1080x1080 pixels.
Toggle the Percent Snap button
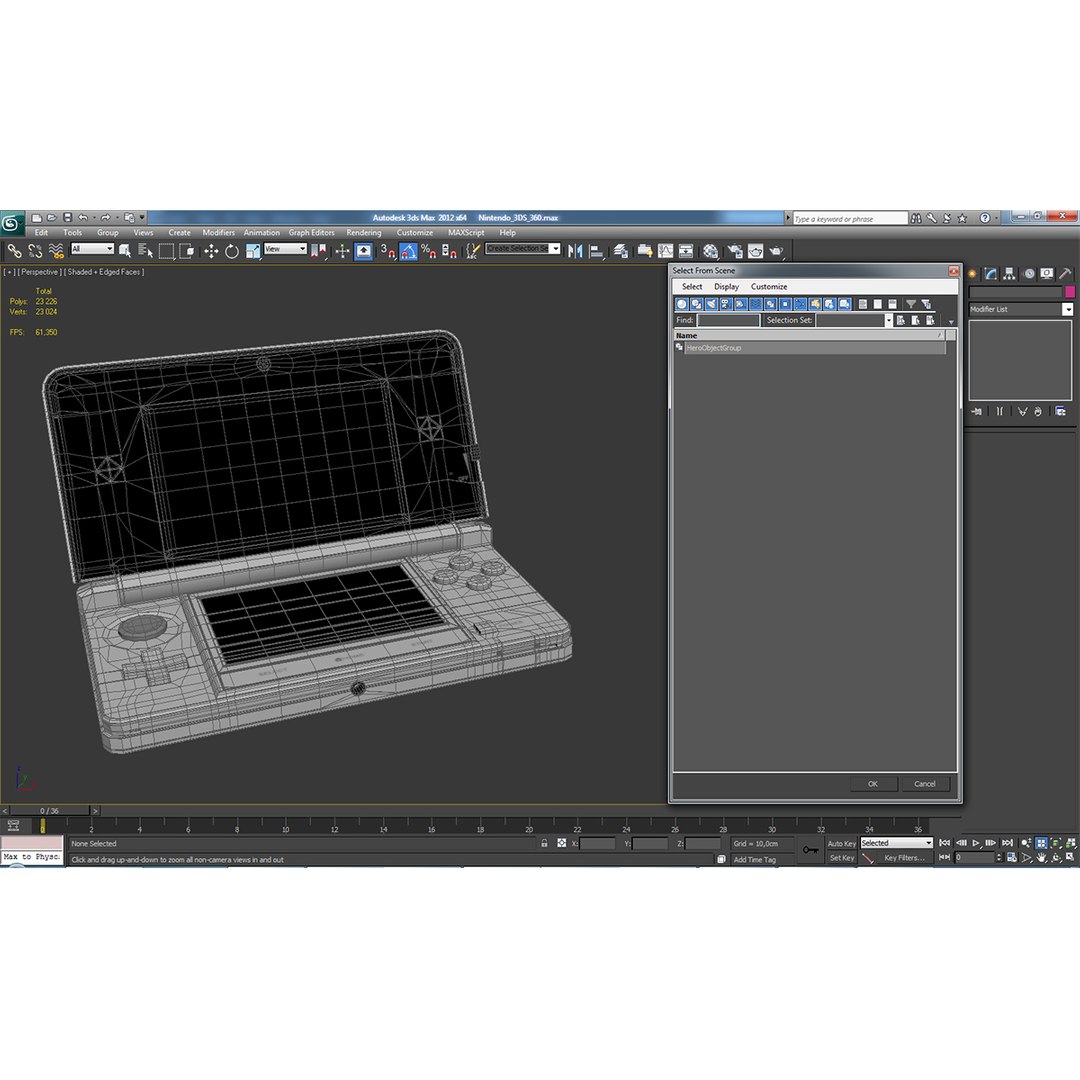[428, 251]
